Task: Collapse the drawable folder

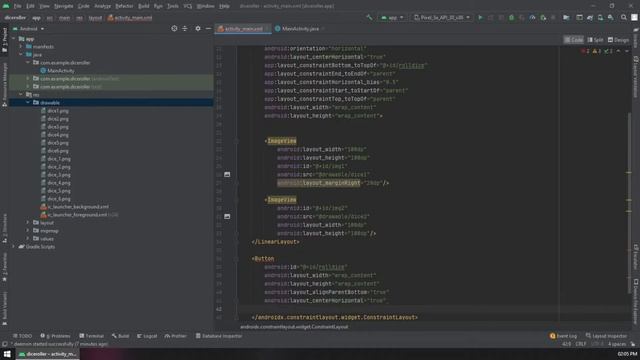Action: point(28,102)
